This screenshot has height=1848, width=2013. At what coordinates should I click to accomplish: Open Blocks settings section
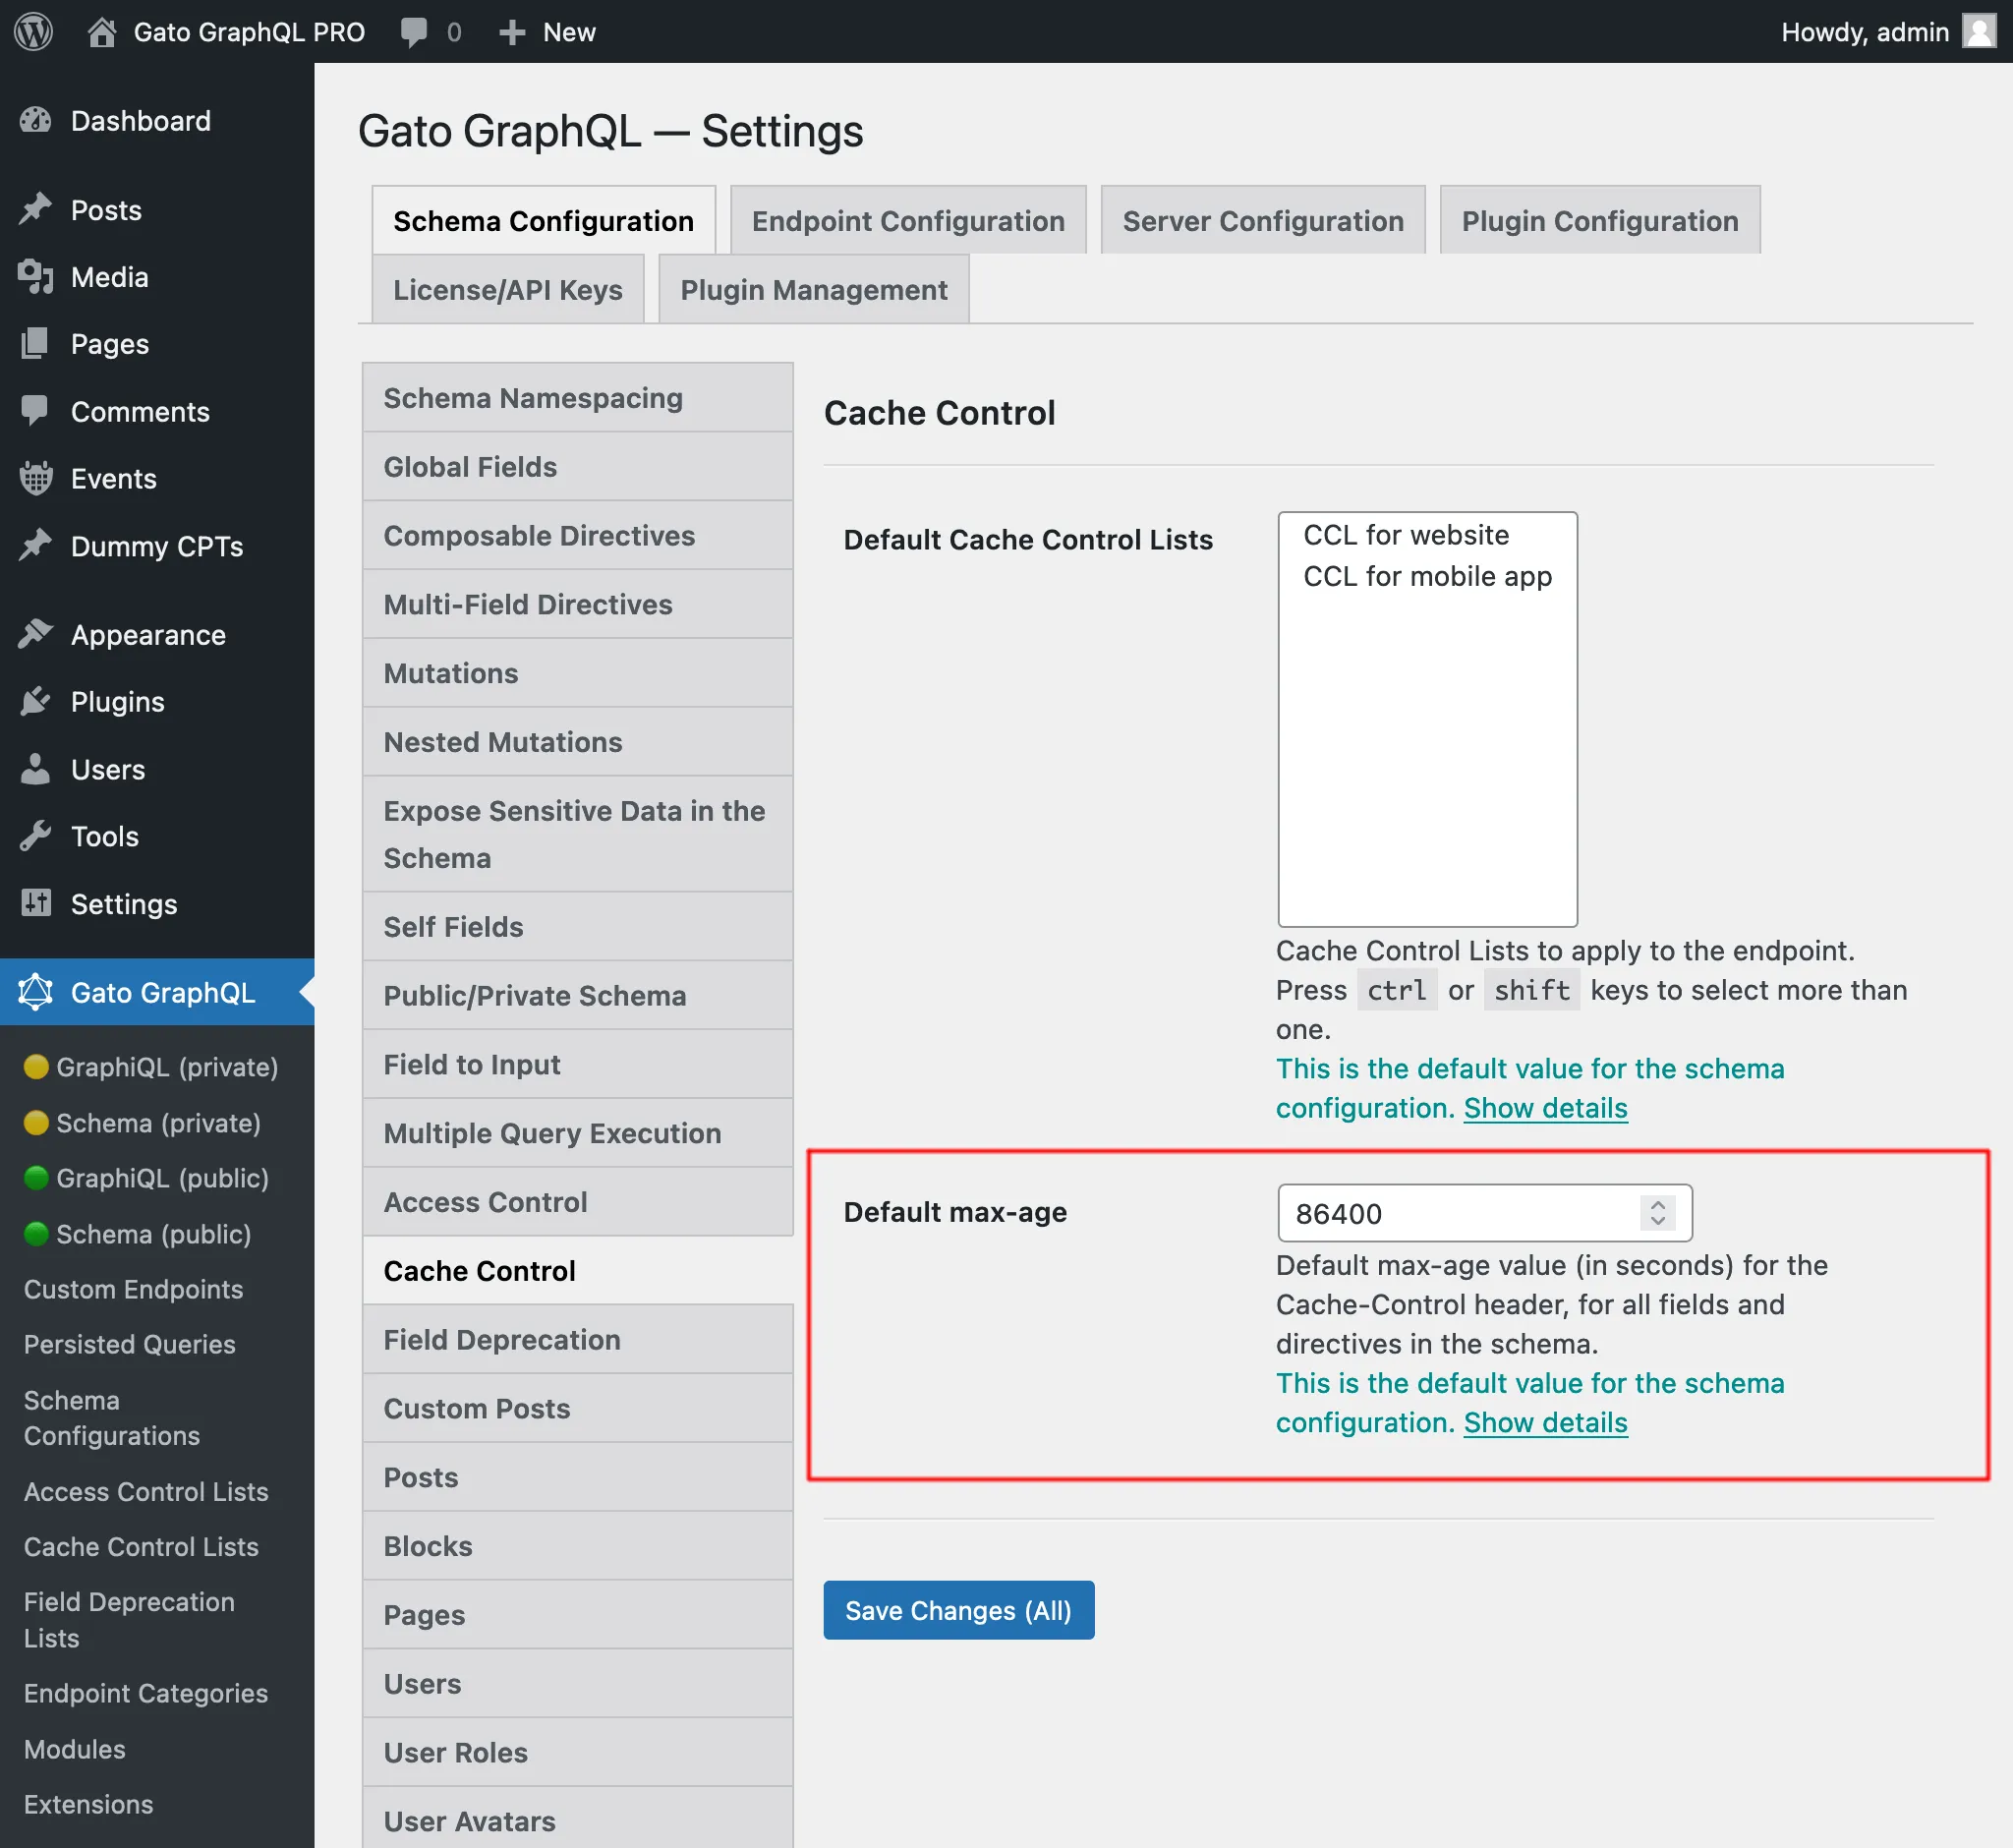pyautogui.click(x=578, y=1546)
